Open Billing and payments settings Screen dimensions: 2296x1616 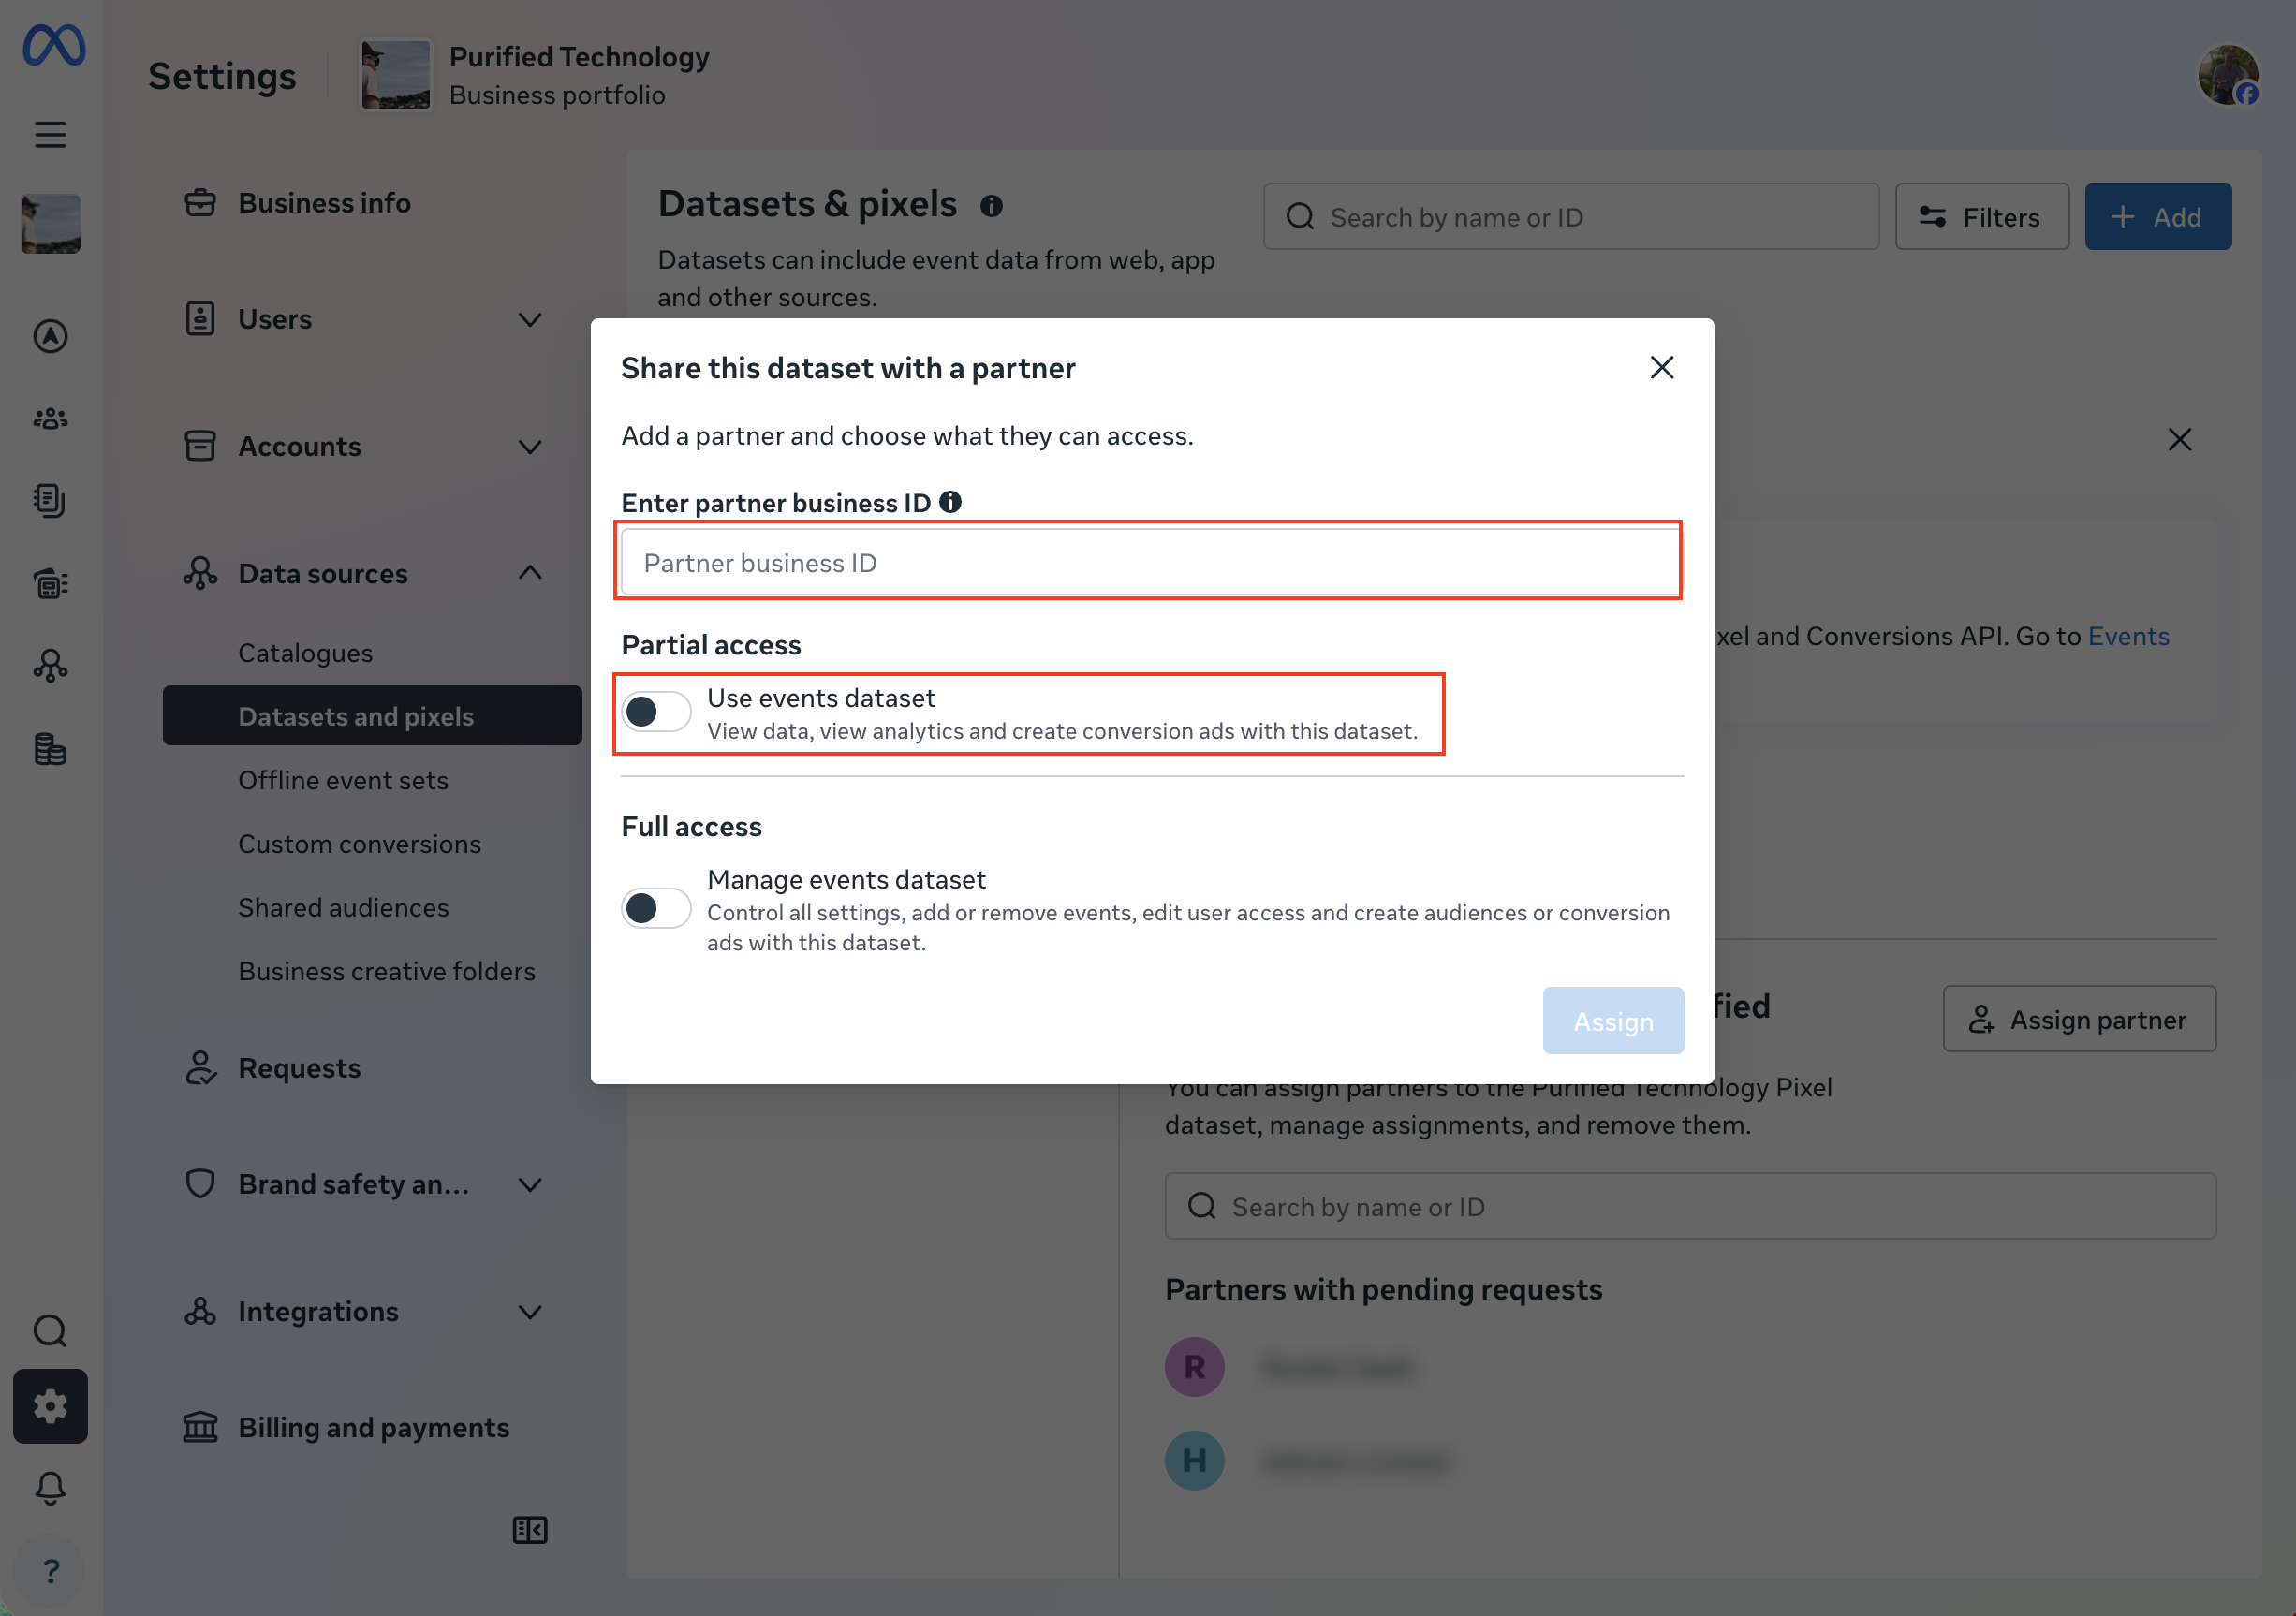point(372,1428)
